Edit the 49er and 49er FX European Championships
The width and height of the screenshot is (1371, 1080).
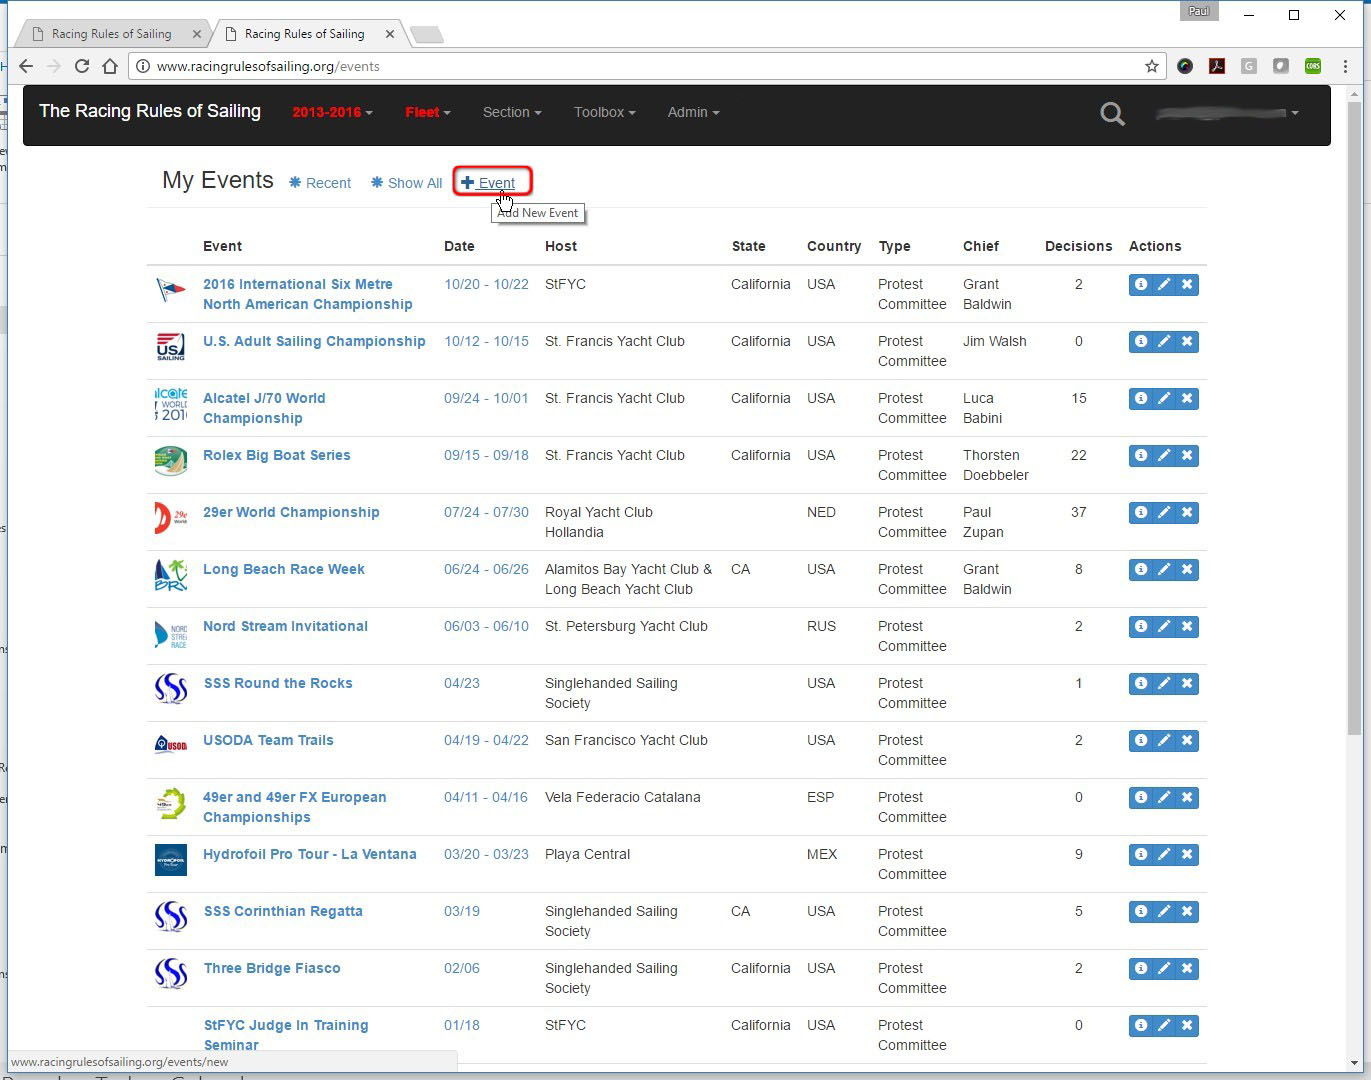(1164, 797)
